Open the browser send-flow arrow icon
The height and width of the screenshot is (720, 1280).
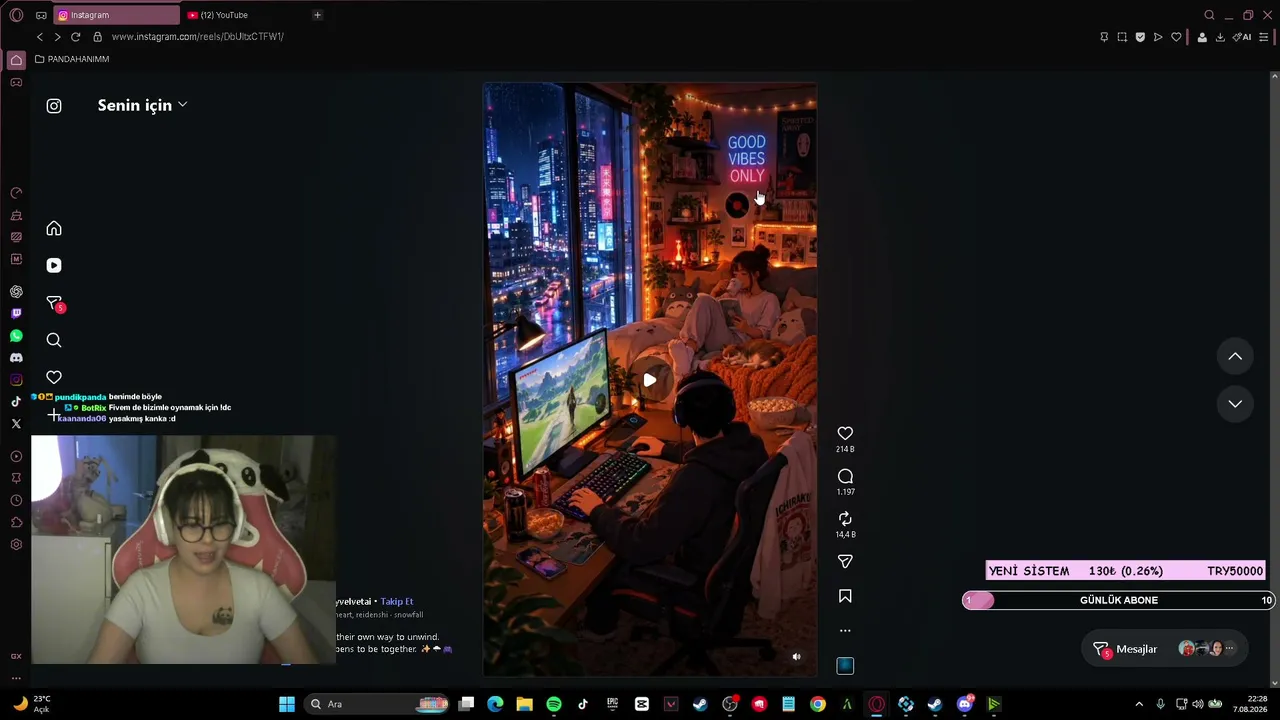pyautogui.click(x=1158, y=37)
